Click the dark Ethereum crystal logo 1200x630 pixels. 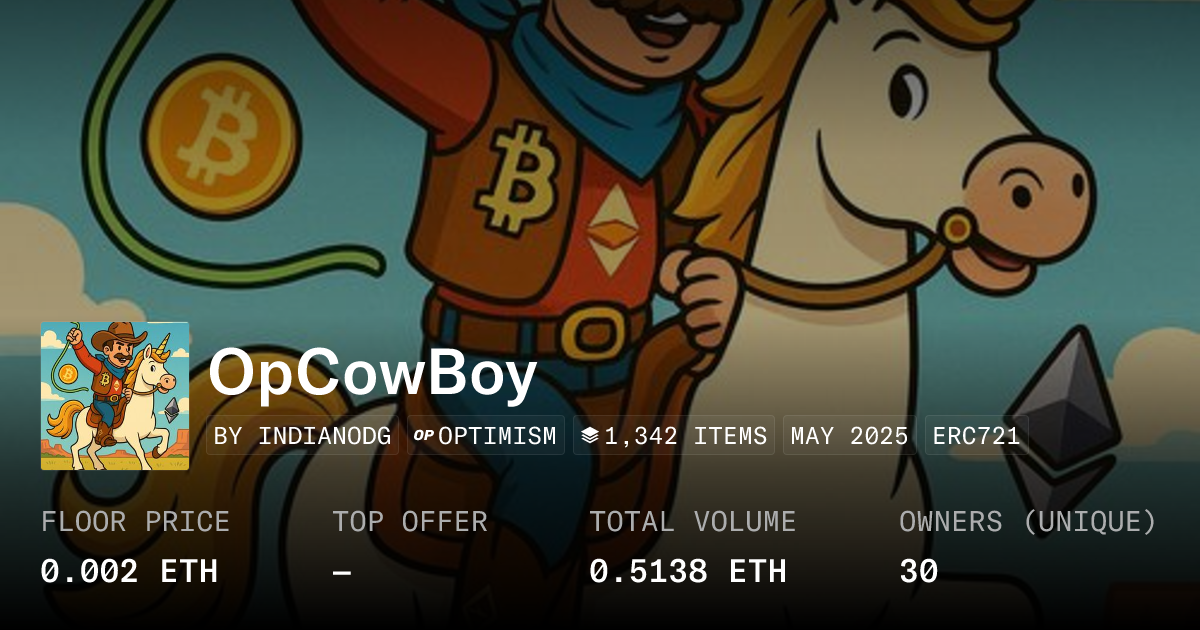[x=1063, y=418]
